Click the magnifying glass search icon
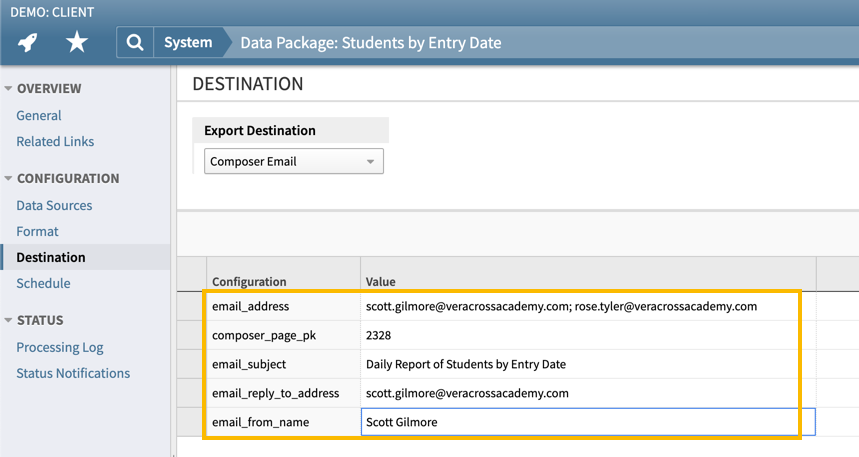Image resolution: width=859 pixels, height=457 pixels. (135, 42)
